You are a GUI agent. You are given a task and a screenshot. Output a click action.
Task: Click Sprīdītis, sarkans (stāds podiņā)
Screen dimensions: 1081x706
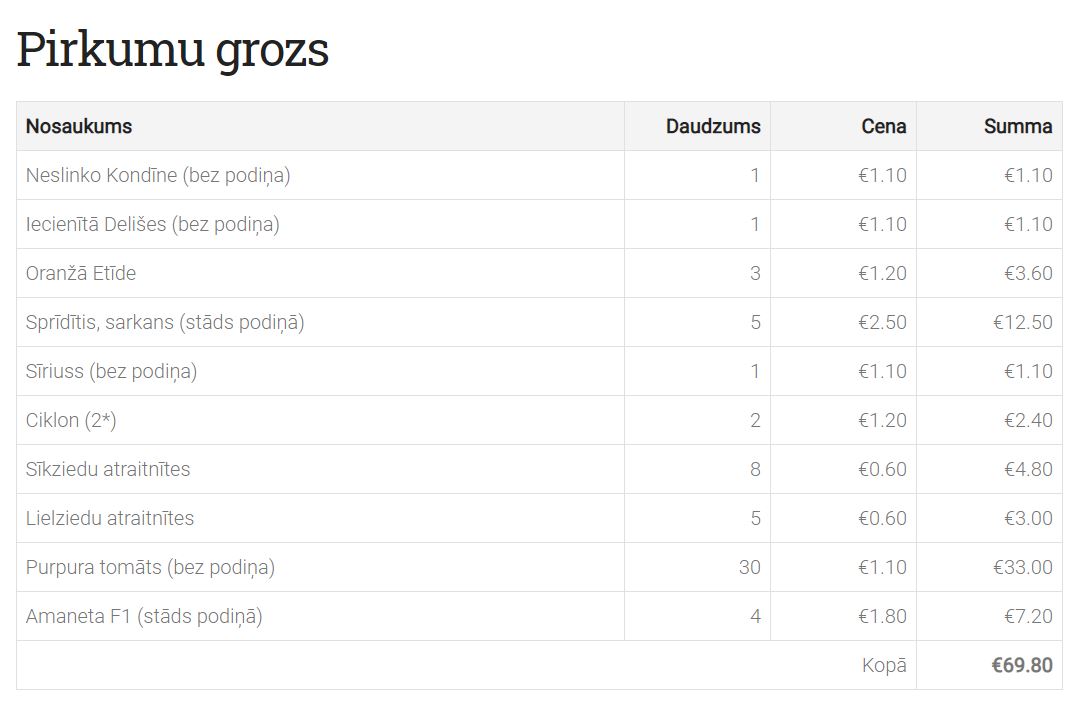click(165, 322)
